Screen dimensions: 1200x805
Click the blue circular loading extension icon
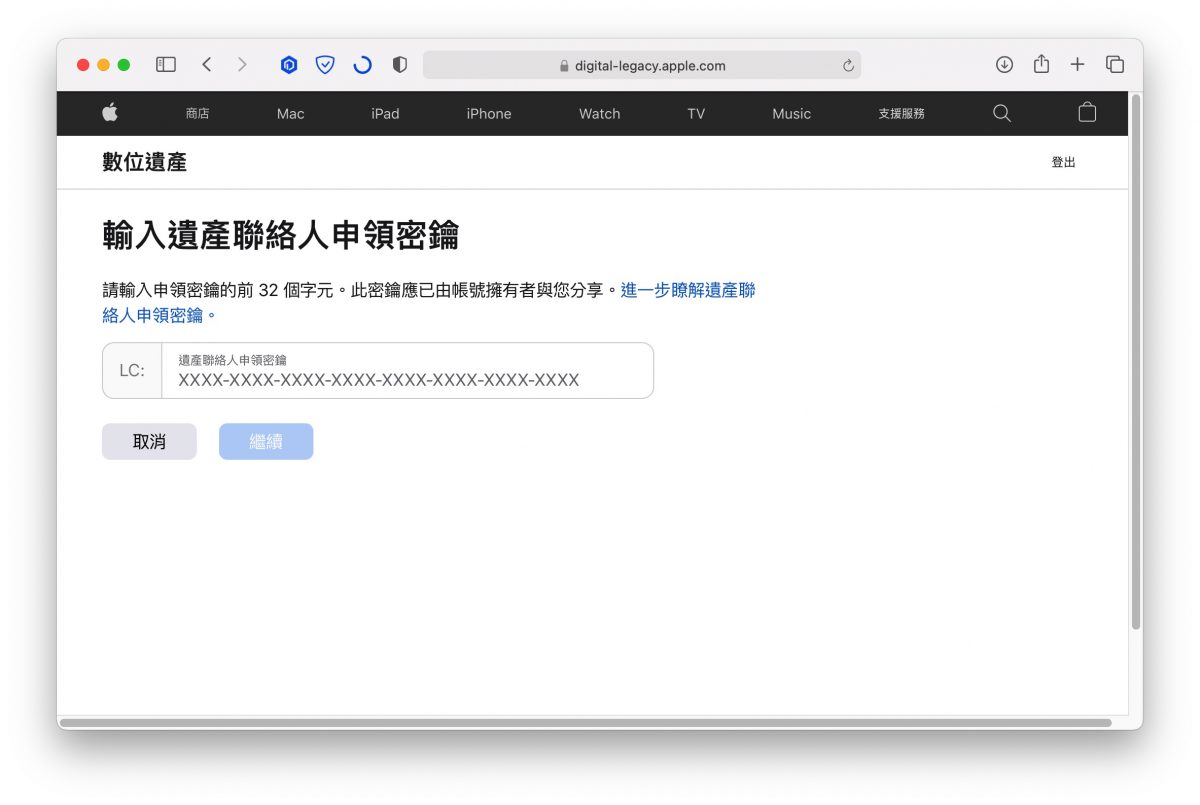(362, 65)
